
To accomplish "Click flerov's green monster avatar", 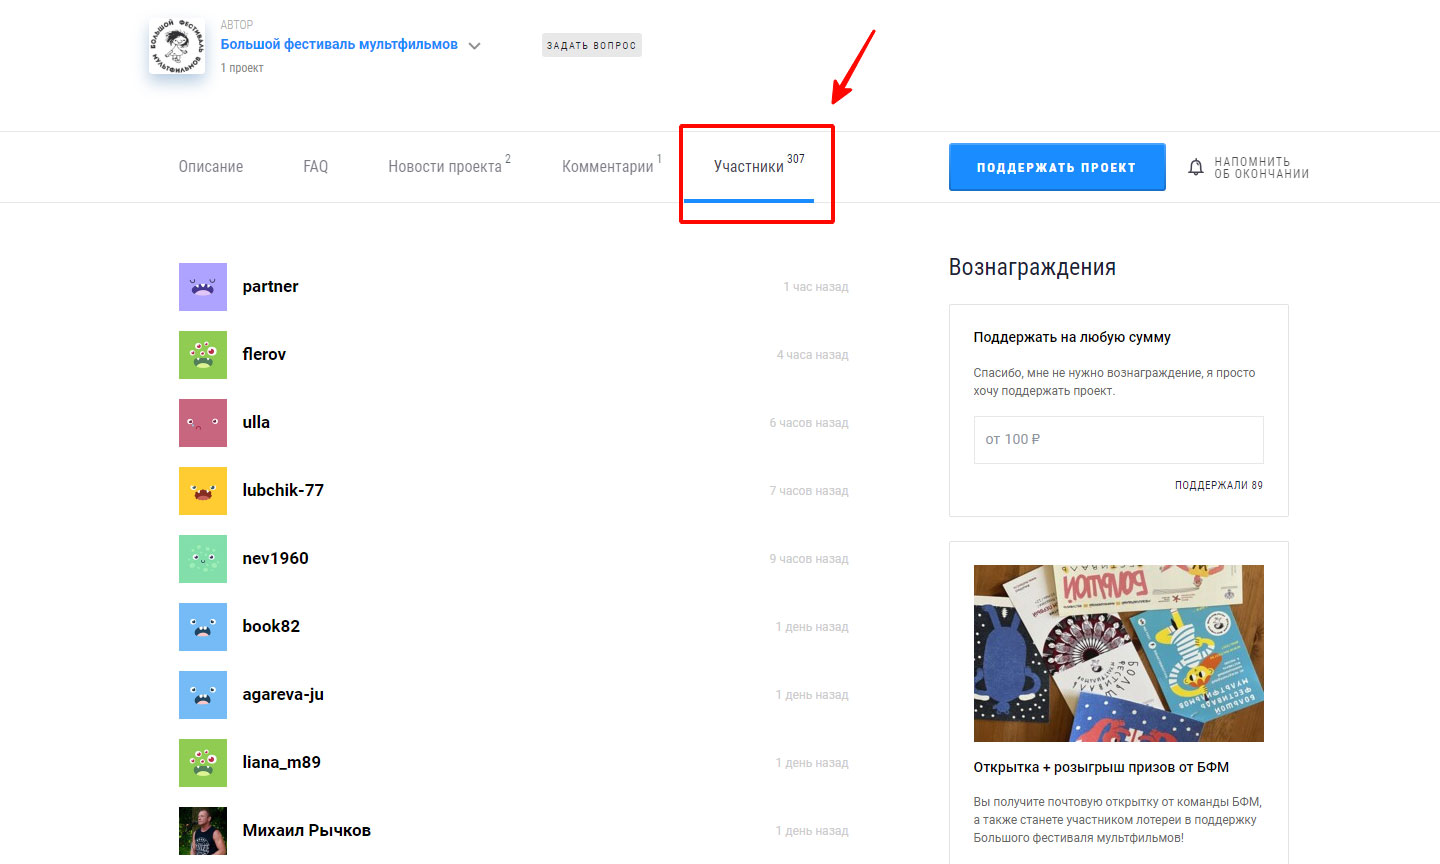I will tap(203, 355).
